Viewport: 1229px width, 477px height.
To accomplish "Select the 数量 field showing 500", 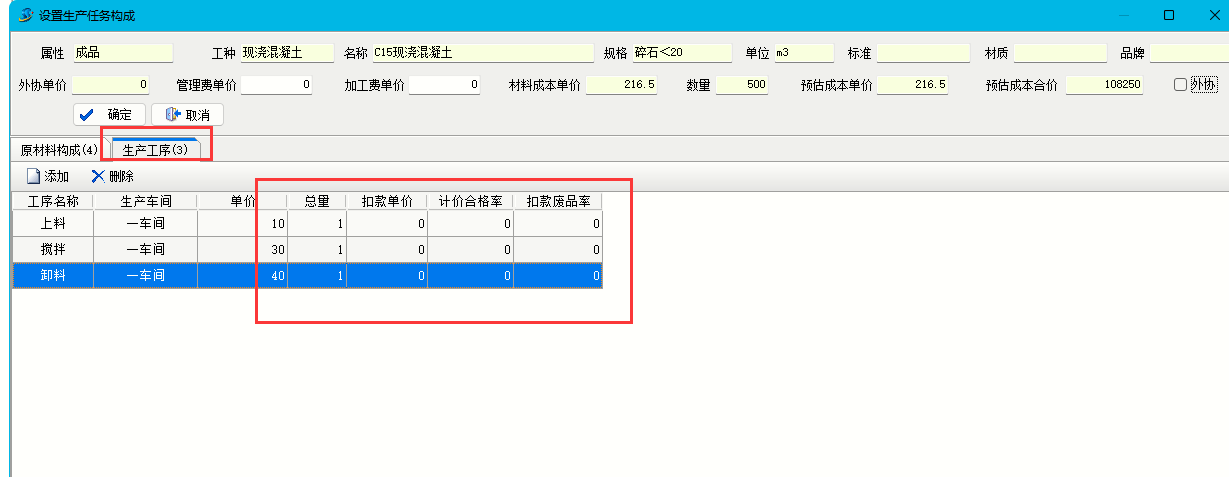I will [x=741, y=85].
